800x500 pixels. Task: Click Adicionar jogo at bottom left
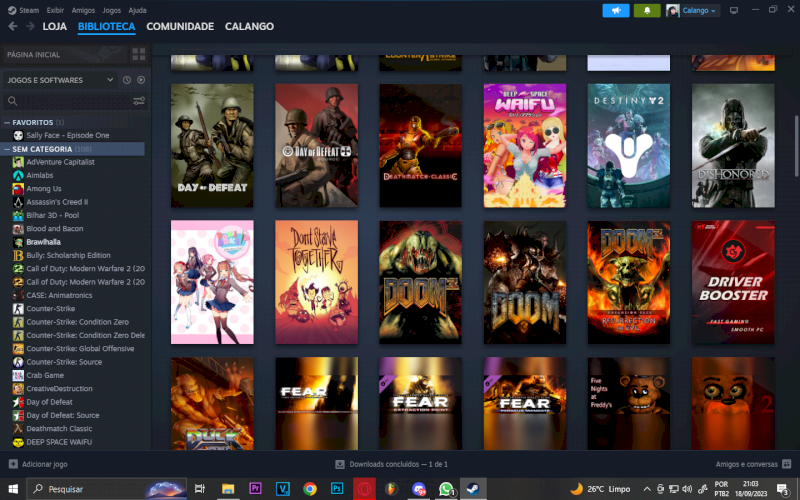(x=38, y=464)
